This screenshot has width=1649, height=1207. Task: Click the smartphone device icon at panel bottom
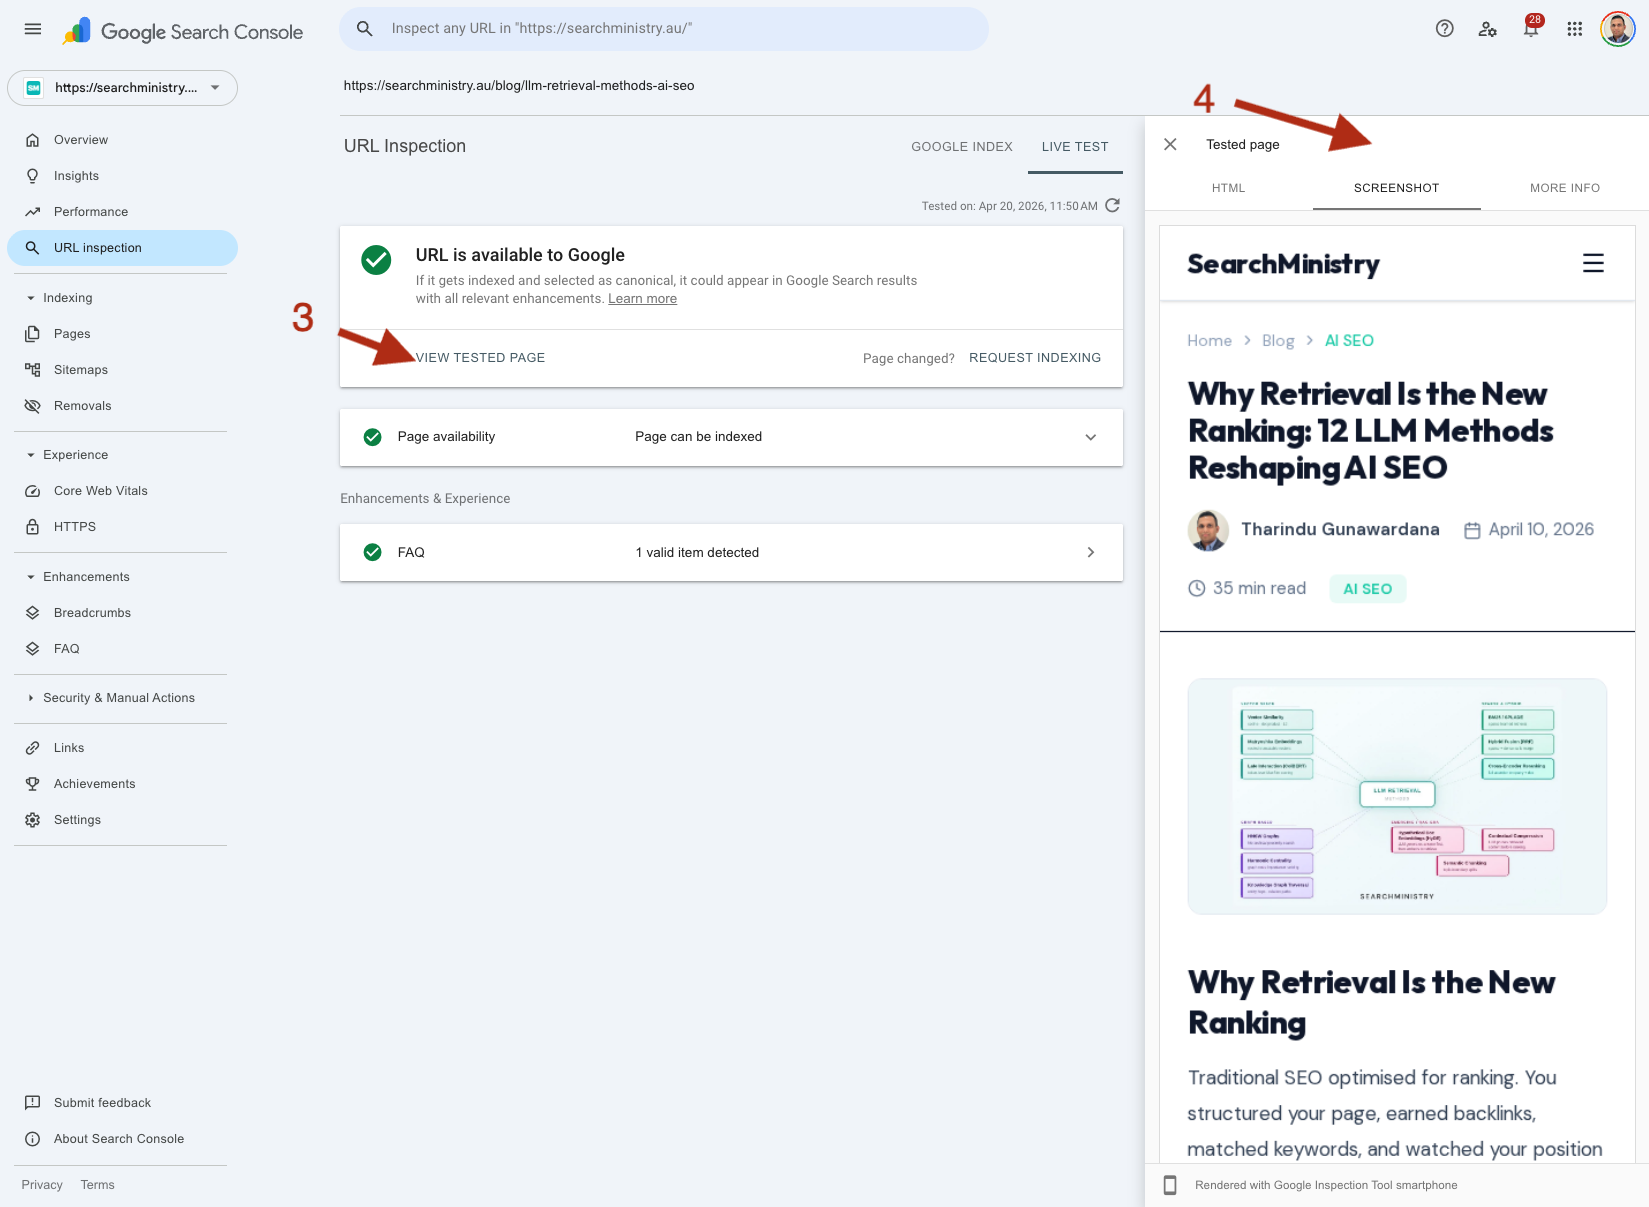tap(1170, 1185)
